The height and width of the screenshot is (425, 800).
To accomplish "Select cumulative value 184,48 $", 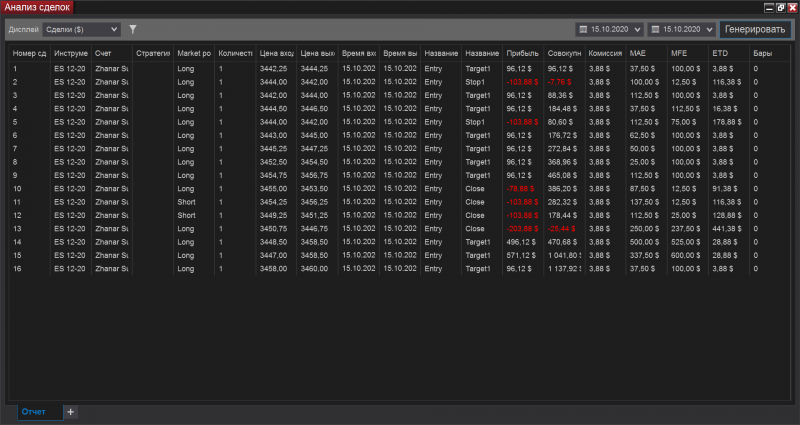I will (562, 109).
